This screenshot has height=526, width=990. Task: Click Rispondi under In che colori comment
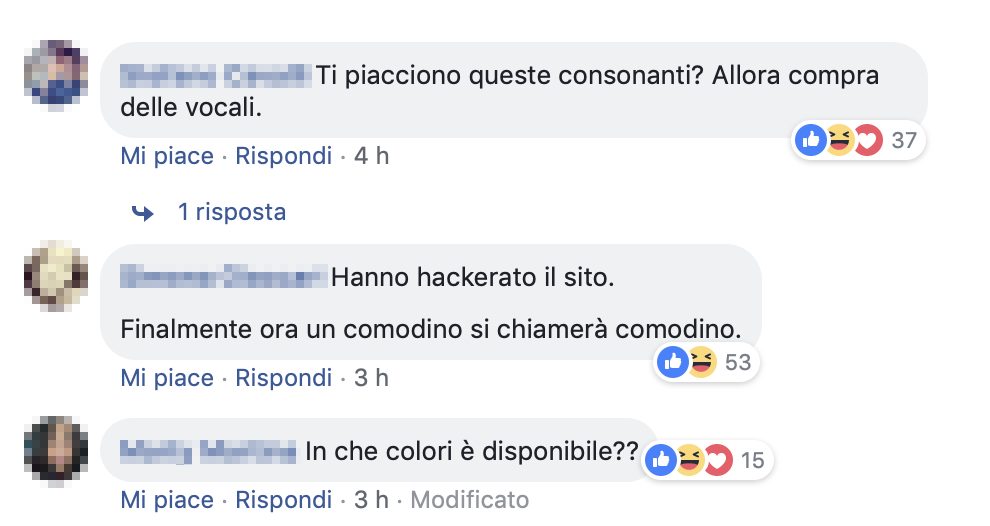click(283, 500)
